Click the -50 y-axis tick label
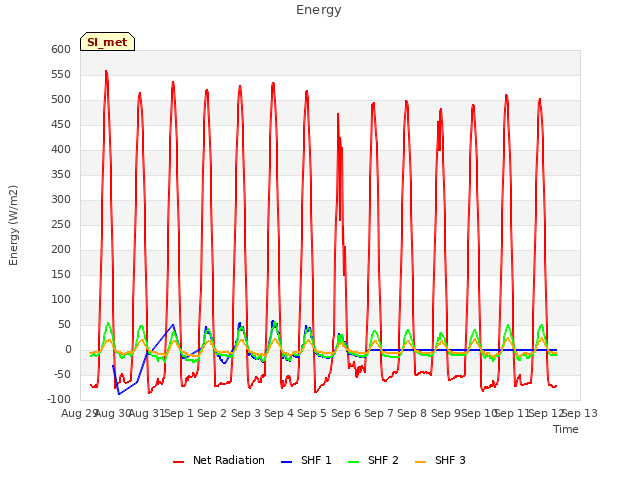 pos(61,375)
